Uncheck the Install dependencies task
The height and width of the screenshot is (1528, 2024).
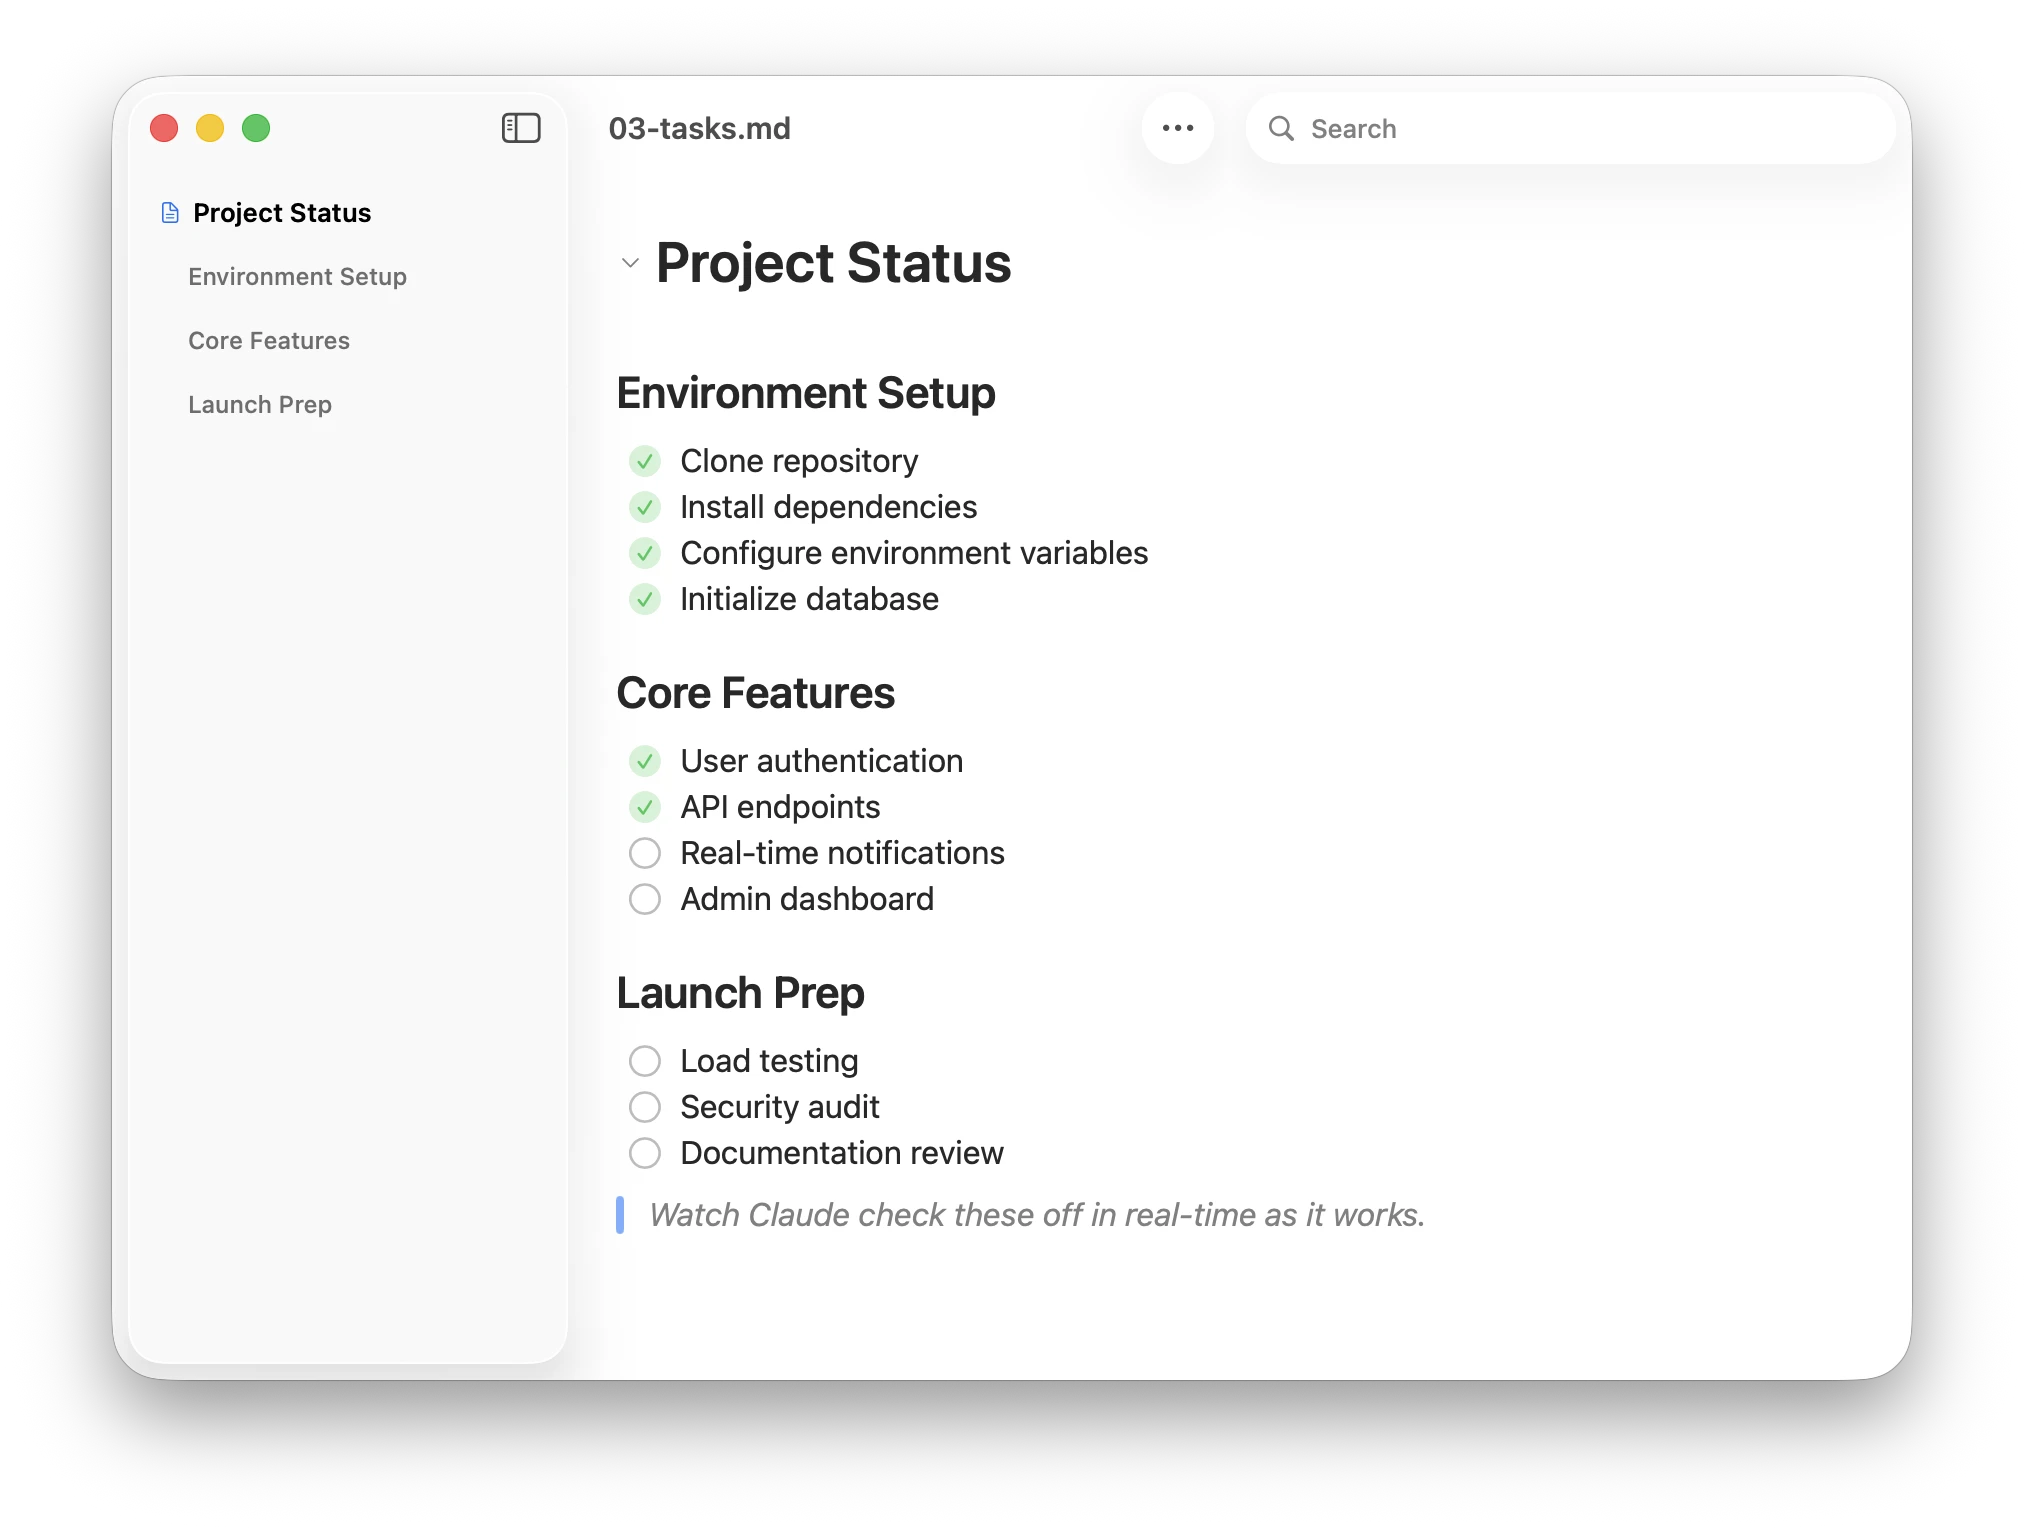click(x=645, y=507)
